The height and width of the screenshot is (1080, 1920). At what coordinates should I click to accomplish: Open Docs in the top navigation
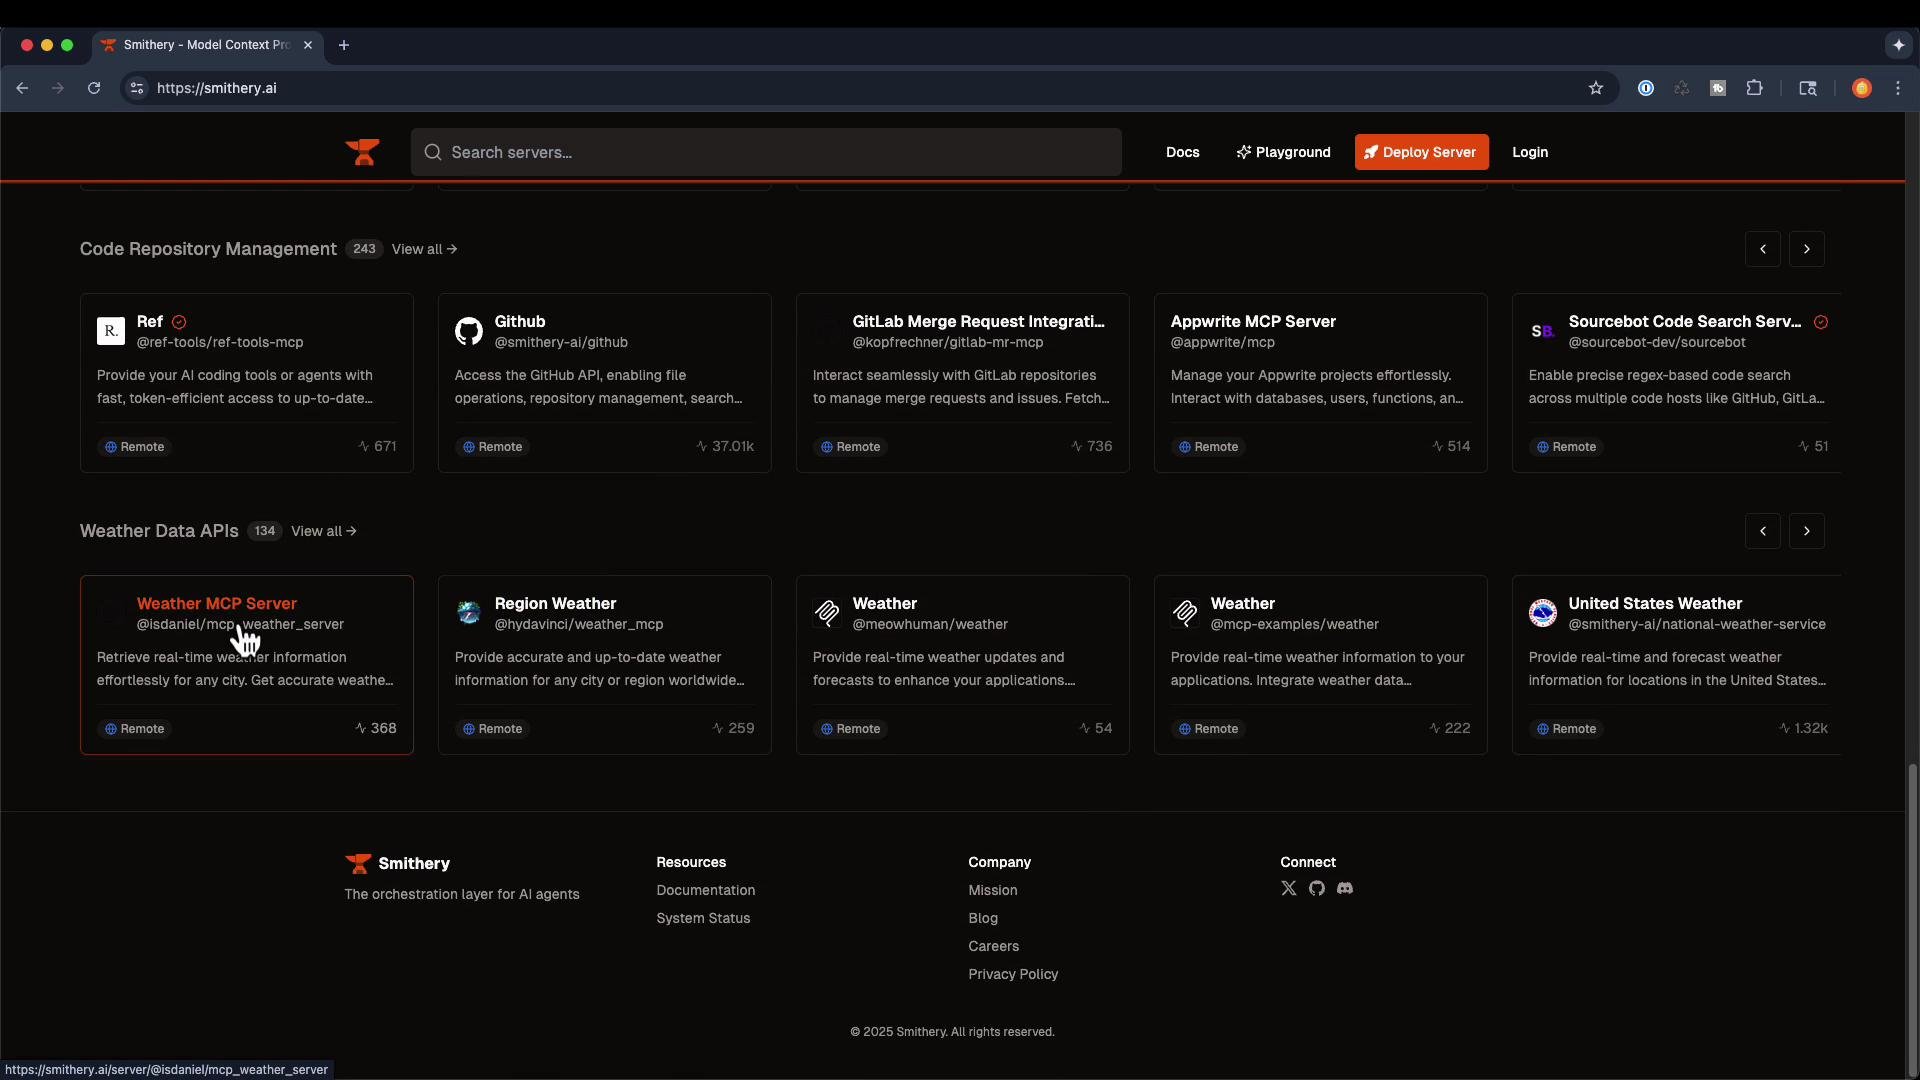click(x=1182, y=152)
